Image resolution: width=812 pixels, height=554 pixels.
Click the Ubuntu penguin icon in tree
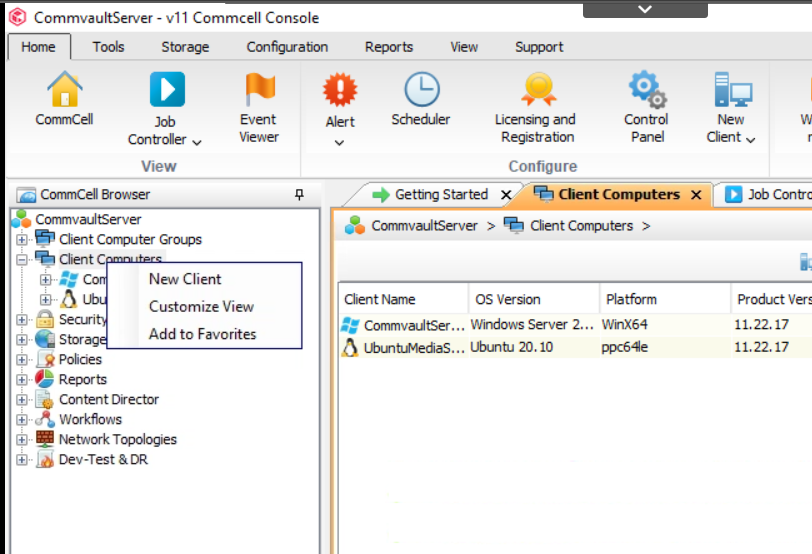tap(68, 299)
